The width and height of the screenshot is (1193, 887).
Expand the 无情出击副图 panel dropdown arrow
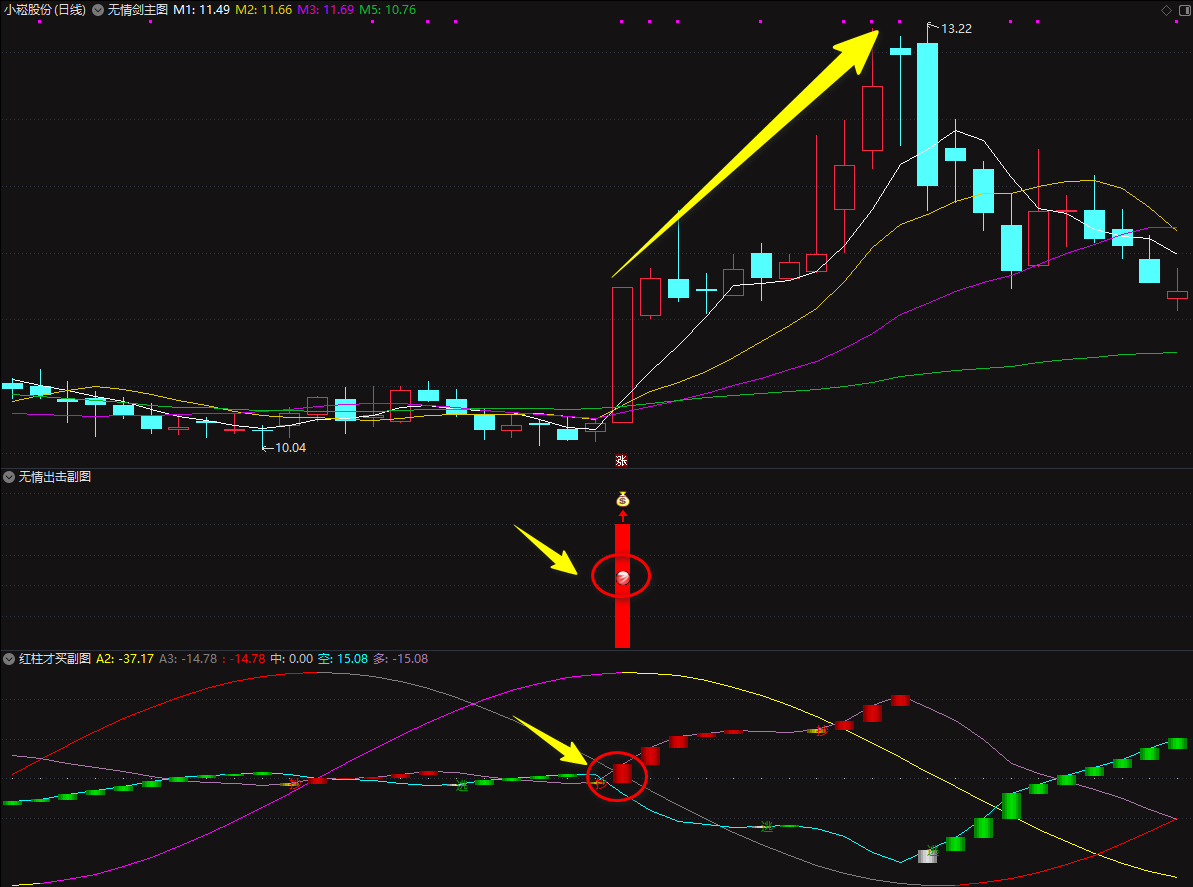[9, 477]
